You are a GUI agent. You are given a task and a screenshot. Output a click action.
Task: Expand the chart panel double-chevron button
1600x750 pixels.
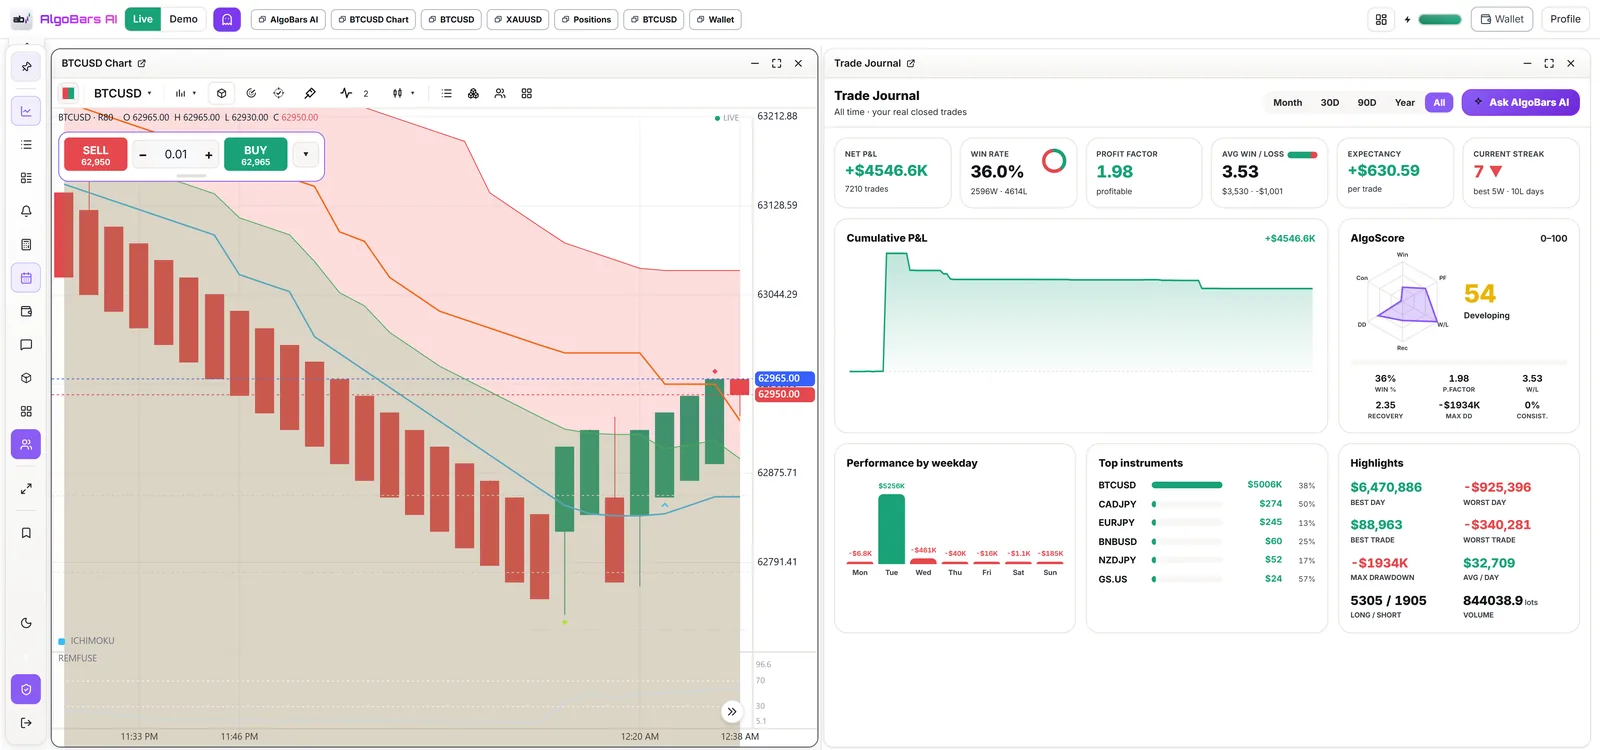(732, 712)
